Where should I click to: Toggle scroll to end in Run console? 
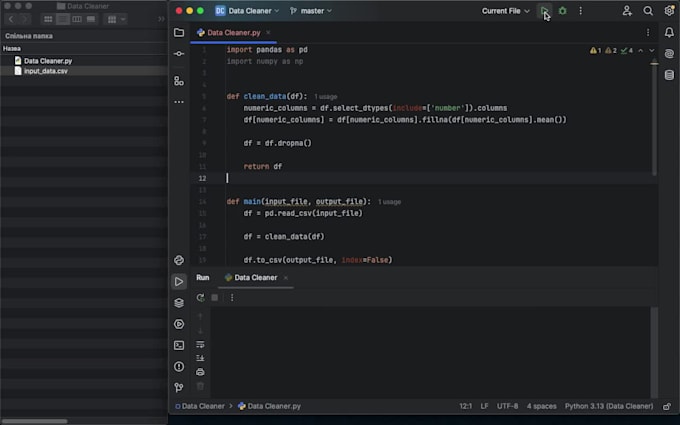coord(200,358)
